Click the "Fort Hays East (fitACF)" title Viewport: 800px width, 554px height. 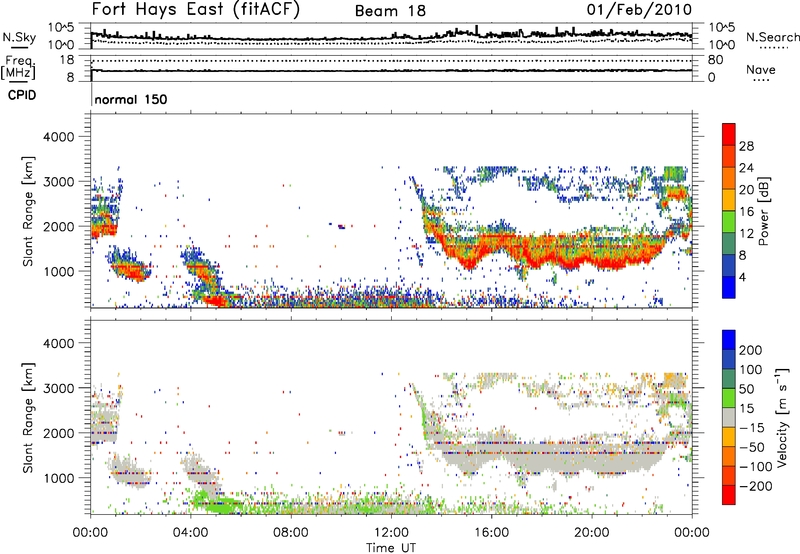coord(195,9)
